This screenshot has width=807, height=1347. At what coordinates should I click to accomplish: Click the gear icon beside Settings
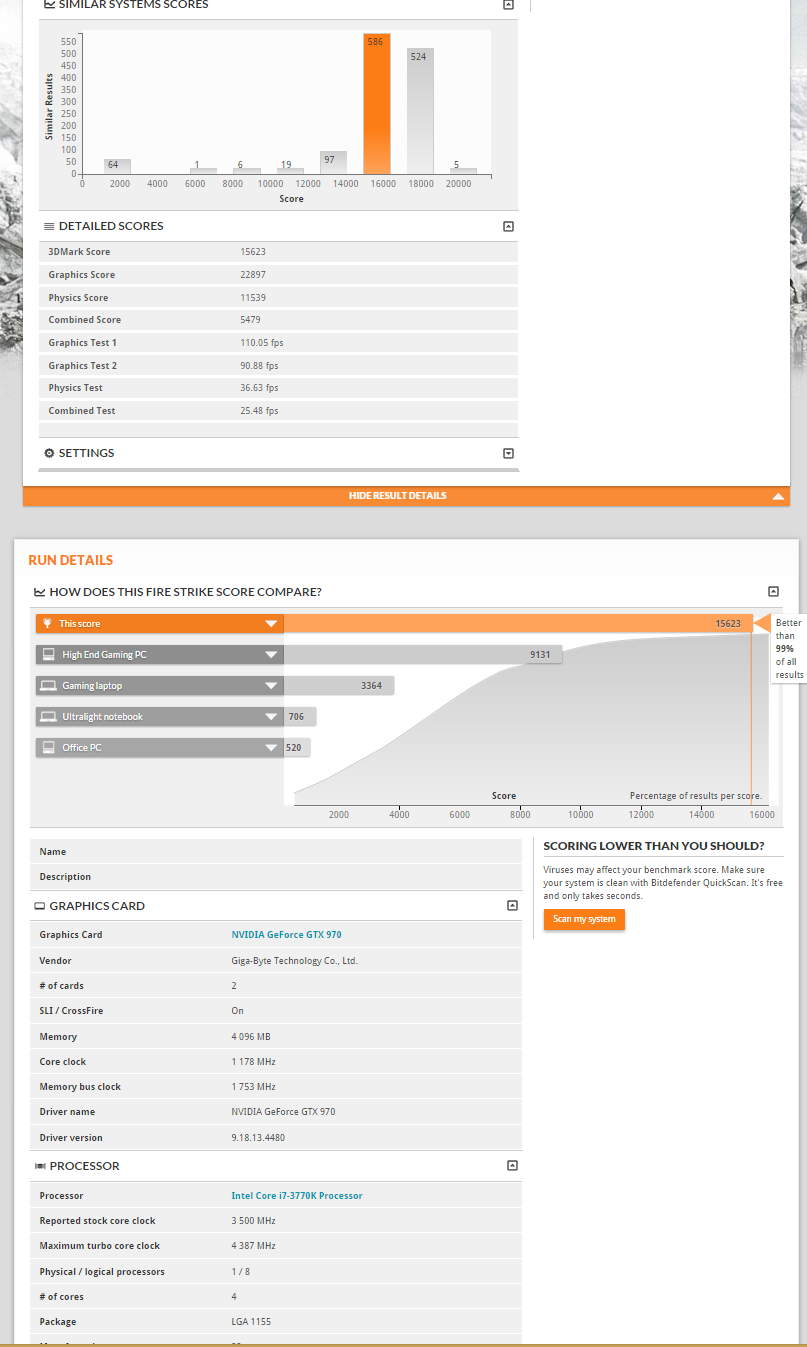(x=49, y=453)
